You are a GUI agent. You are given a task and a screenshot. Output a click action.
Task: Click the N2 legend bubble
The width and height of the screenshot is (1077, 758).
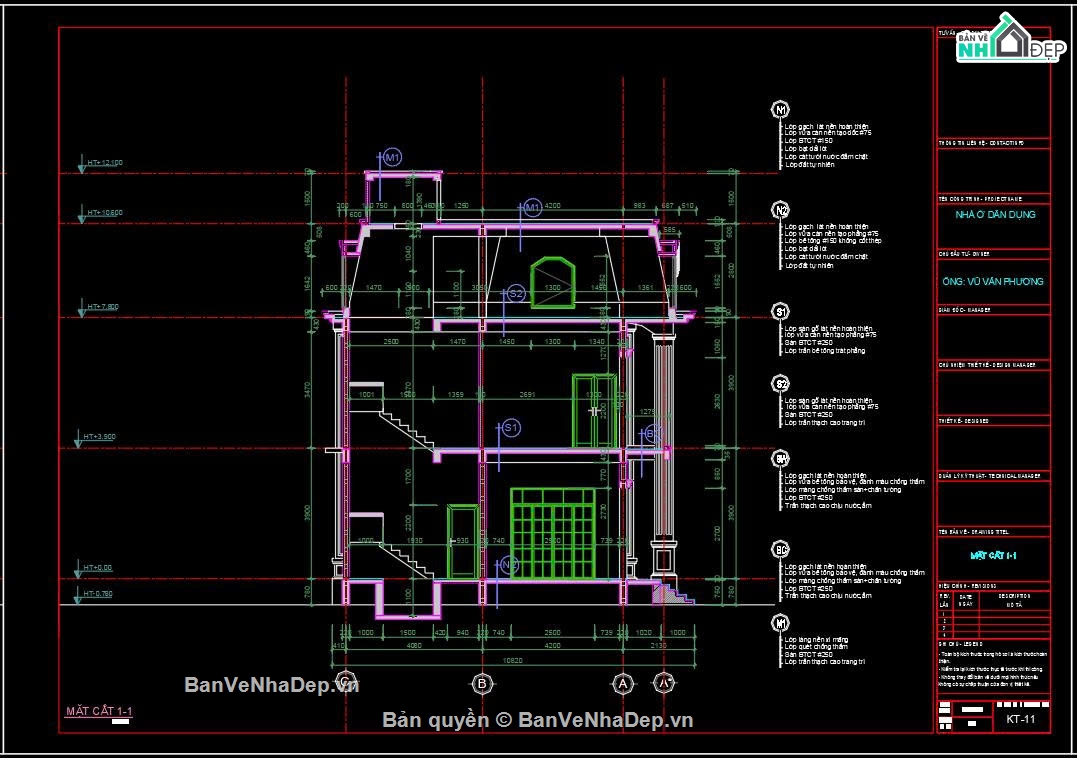[x=780, y=210]
